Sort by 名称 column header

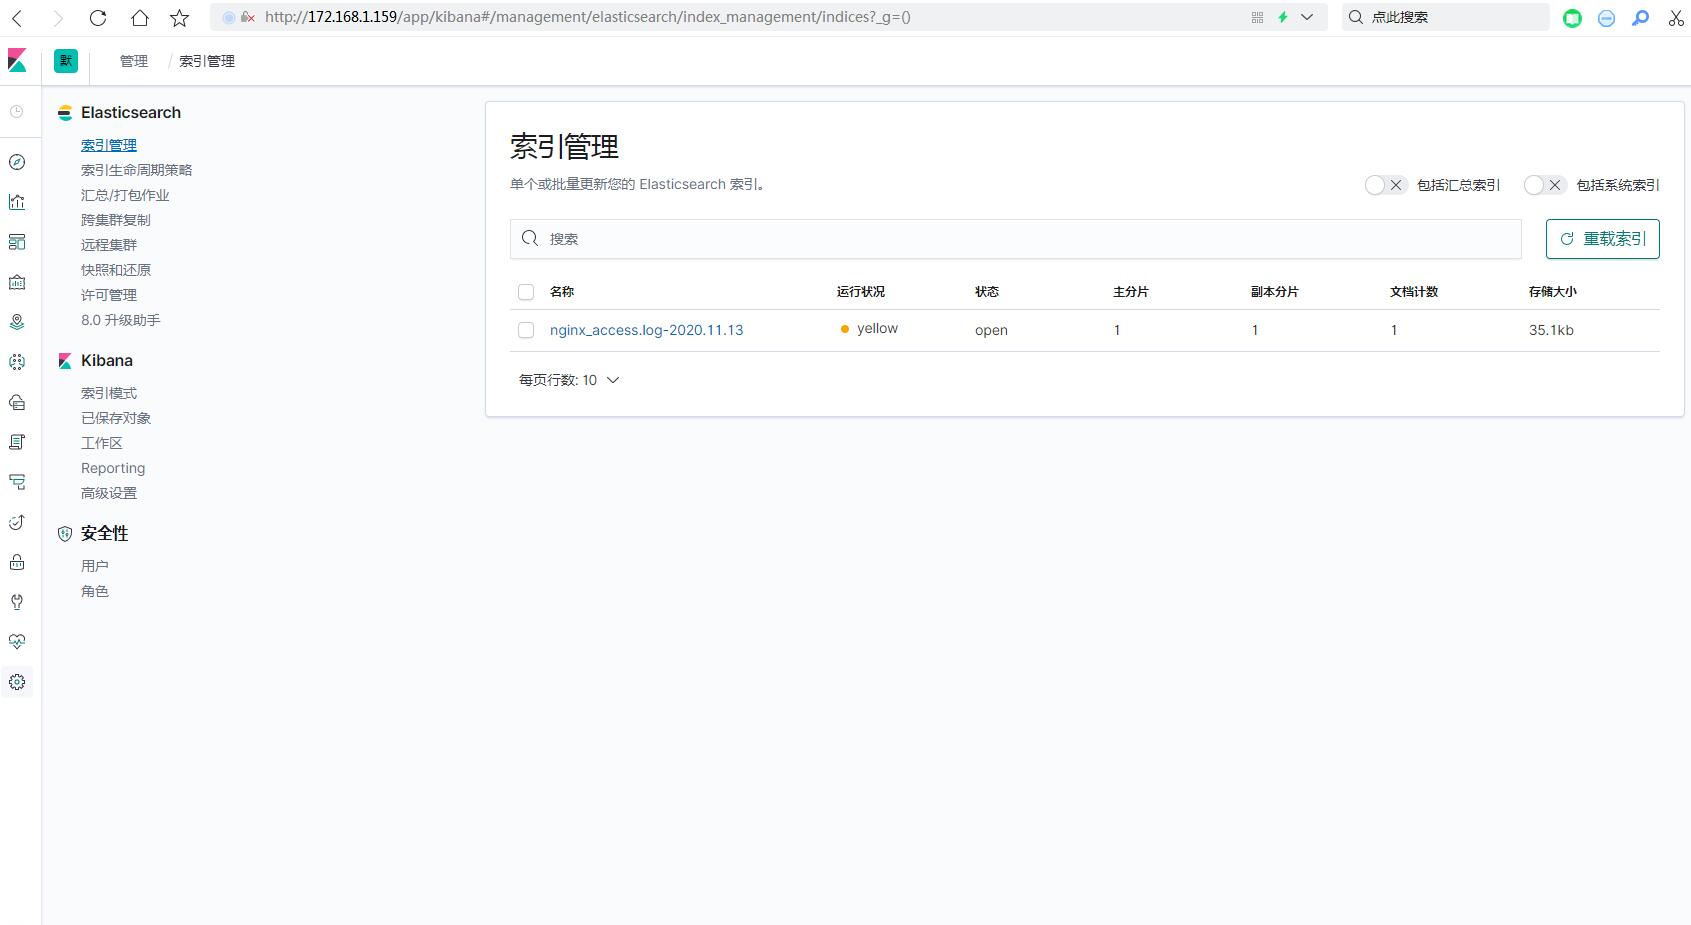[562, 292]
